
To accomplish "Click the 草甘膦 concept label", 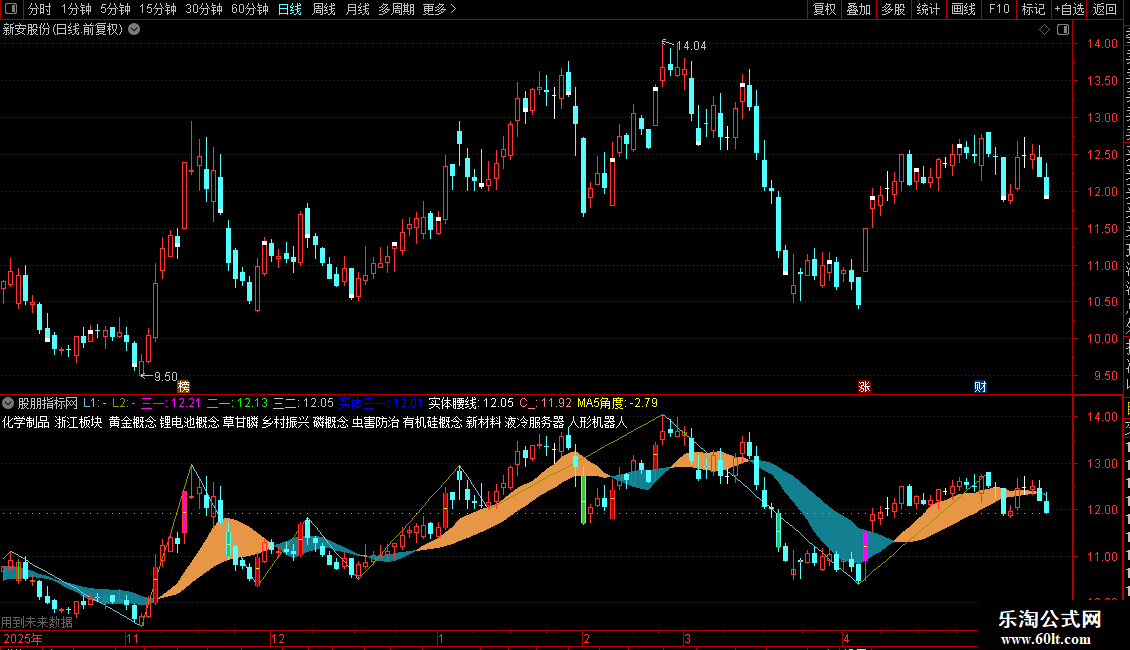I will (240, 422).
